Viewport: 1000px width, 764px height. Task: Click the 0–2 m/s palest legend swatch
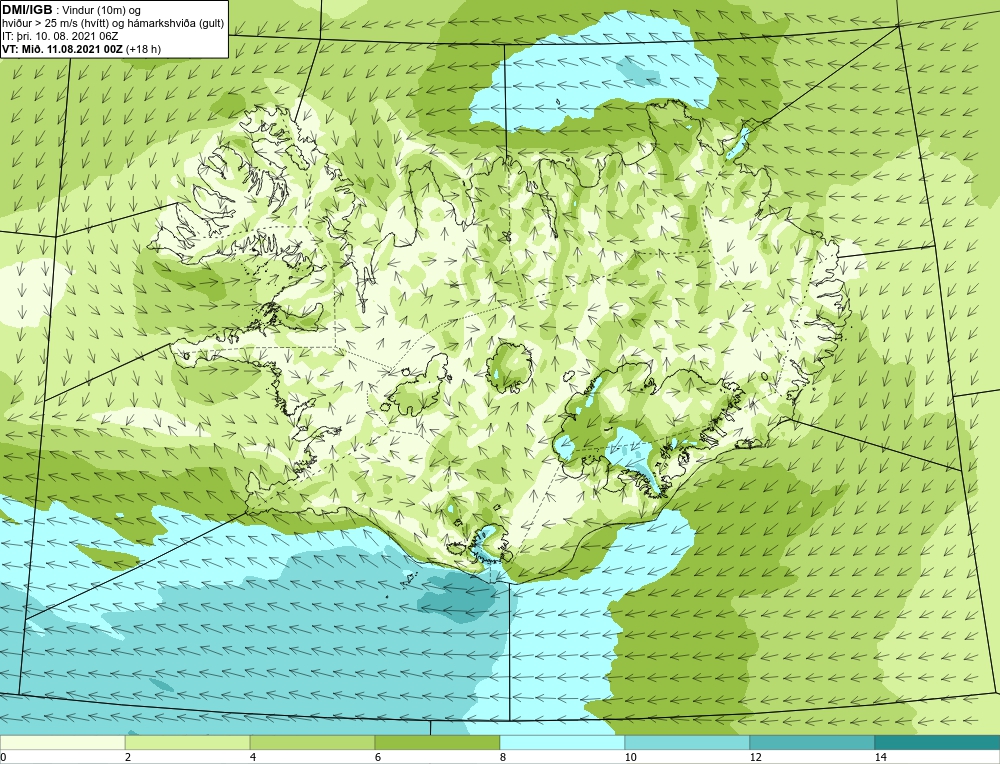62,742
